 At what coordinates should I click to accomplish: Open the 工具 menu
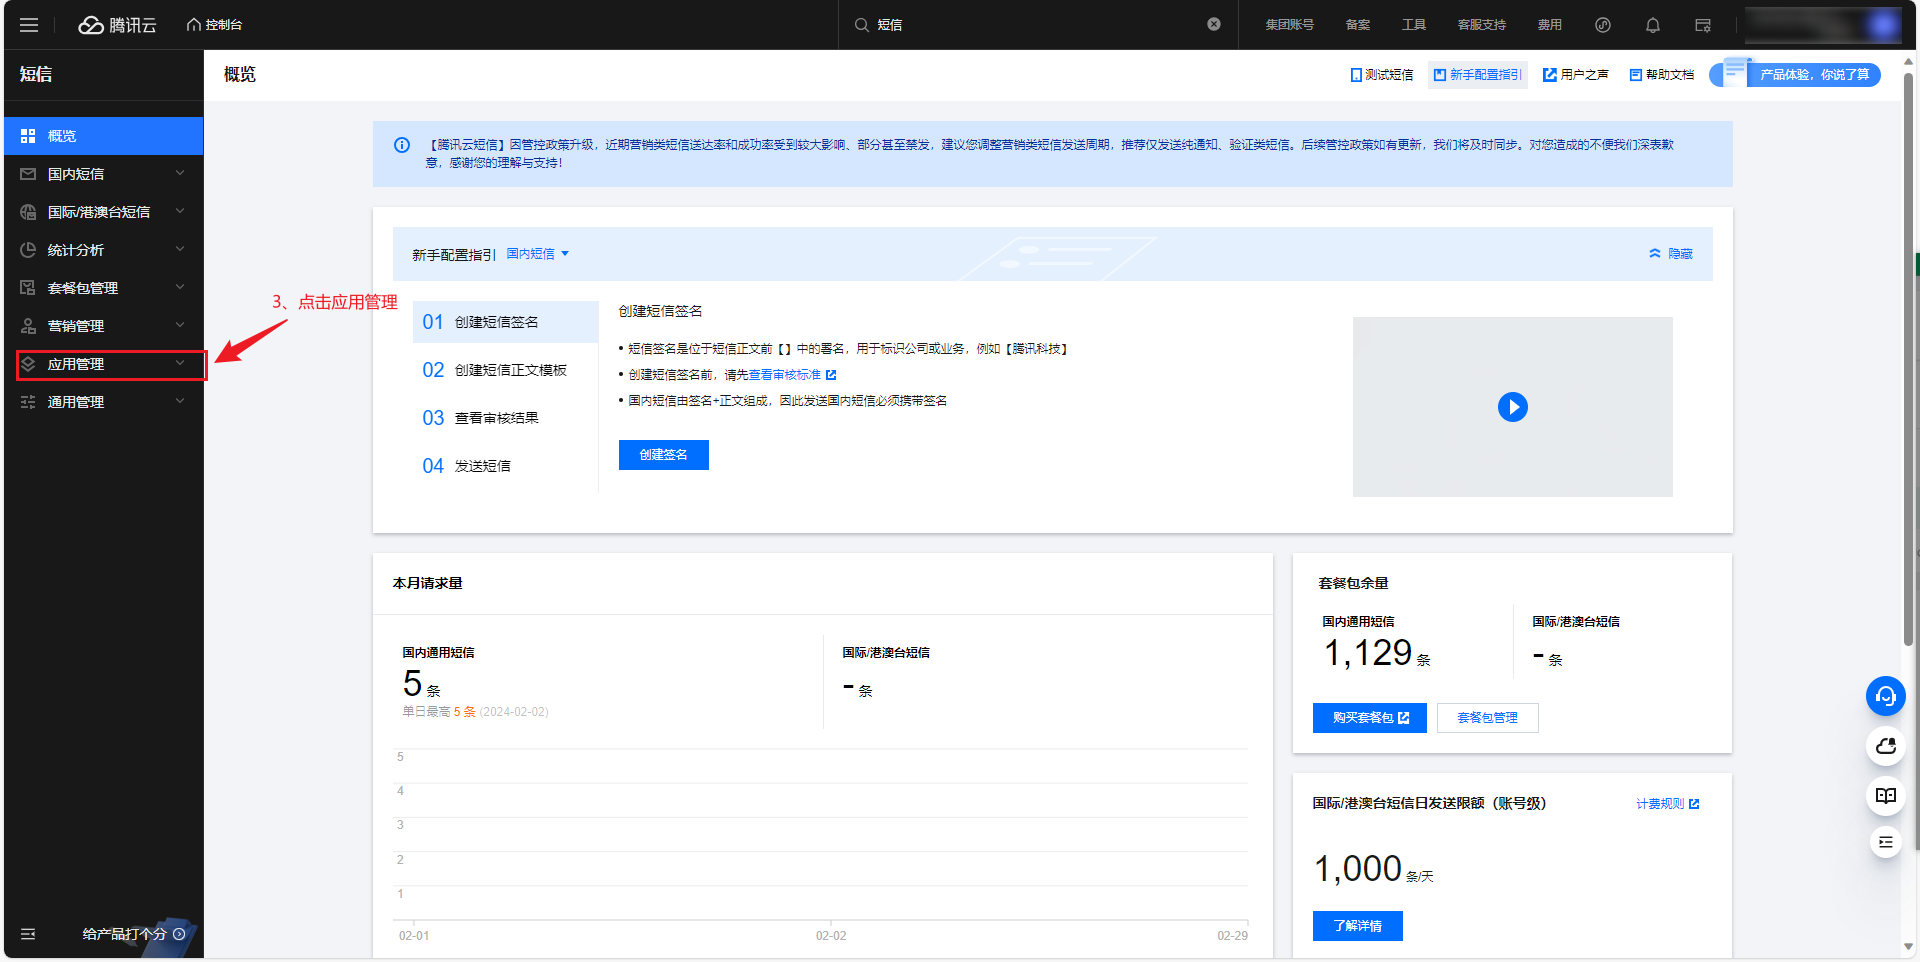pyautogui.click(x=1413, y=25)
